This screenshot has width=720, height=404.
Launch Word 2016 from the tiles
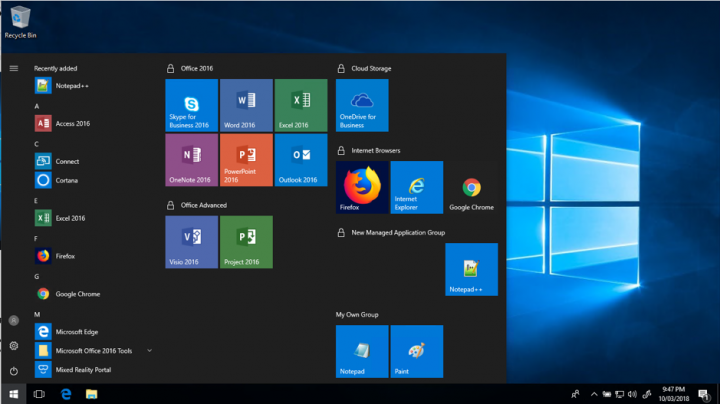pyautogui.click(x=246, y=105)
